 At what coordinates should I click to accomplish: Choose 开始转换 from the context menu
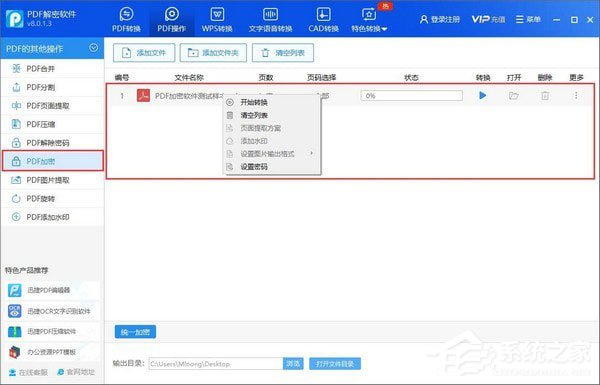coord(272,102)
